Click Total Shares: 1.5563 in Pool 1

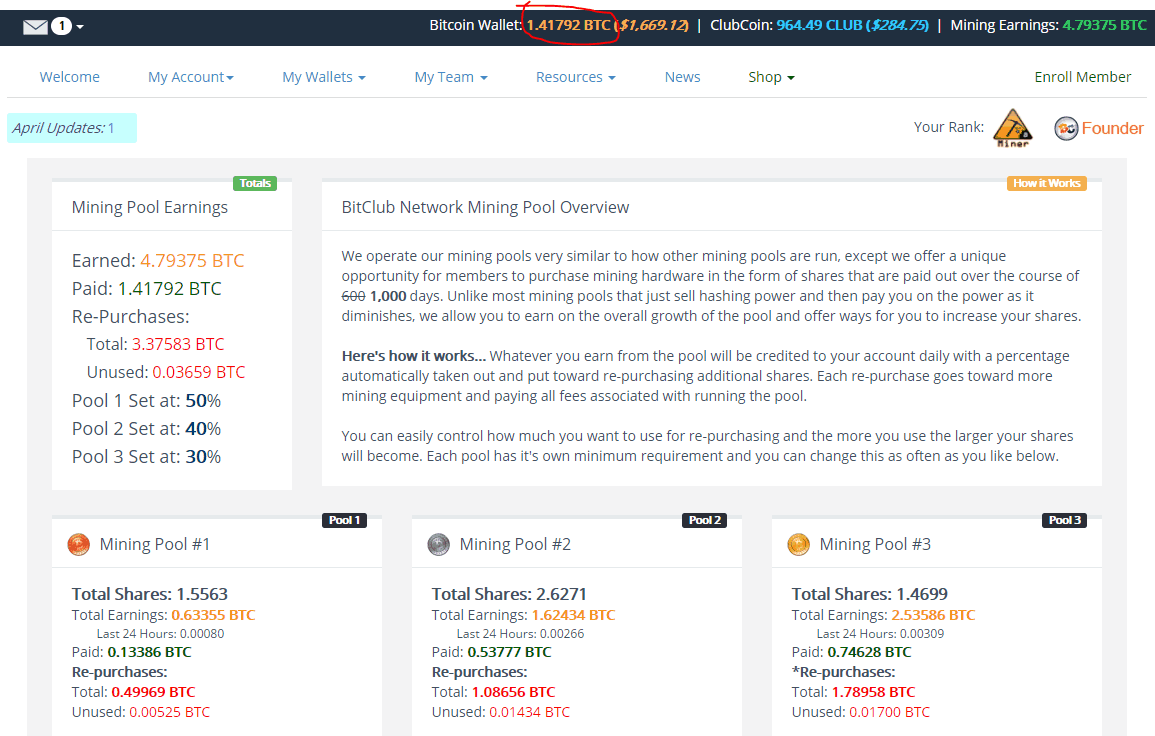(x=150, y=594)
